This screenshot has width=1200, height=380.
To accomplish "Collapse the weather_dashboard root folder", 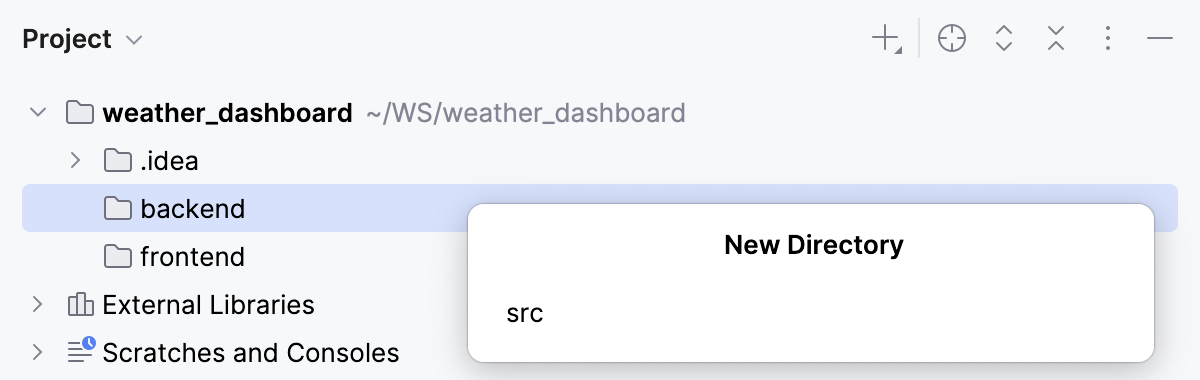I will (x=38, y=112).
